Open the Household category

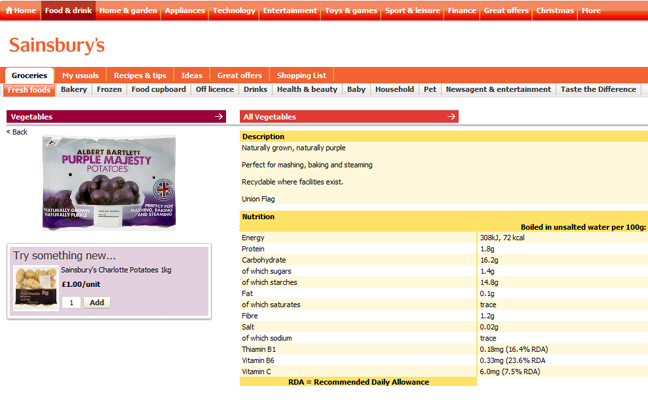tap(395, 89)
